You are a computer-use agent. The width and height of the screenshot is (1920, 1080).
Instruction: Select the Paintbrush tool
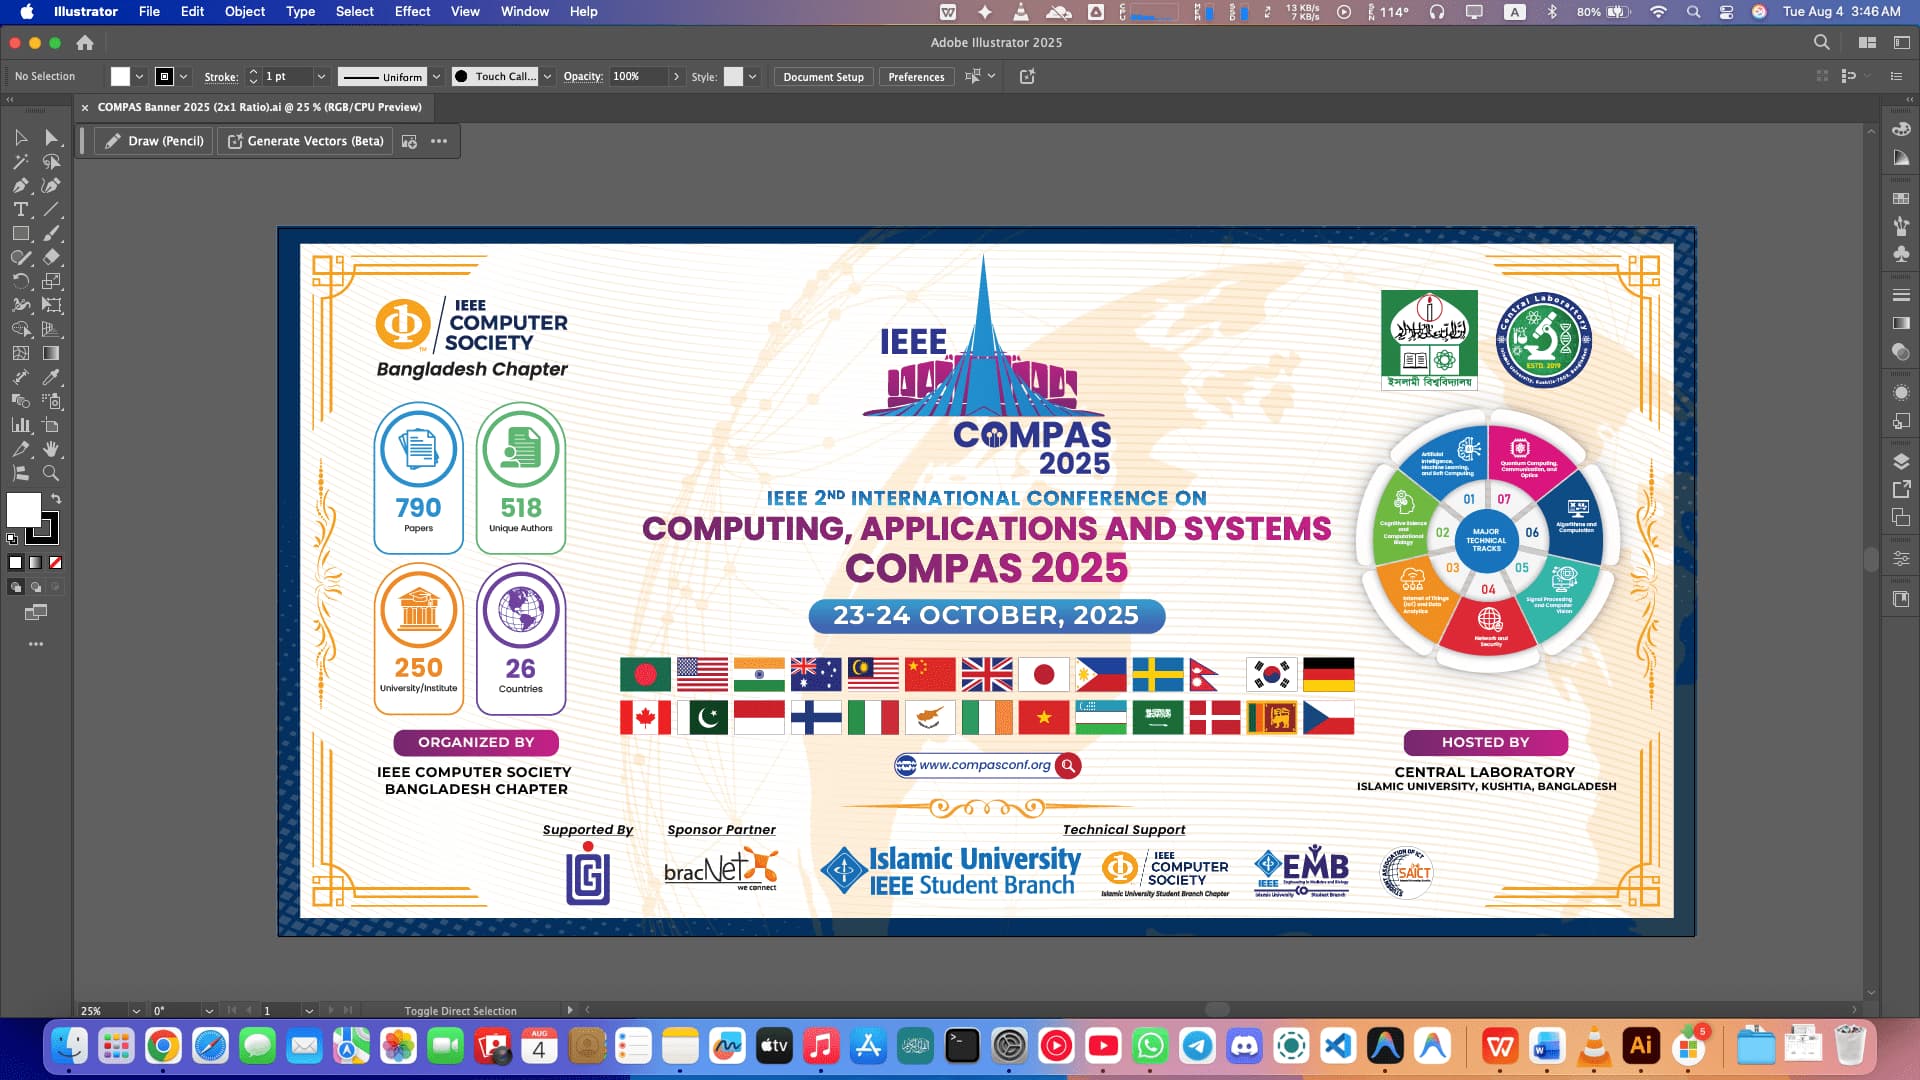(x=51, y=234)
